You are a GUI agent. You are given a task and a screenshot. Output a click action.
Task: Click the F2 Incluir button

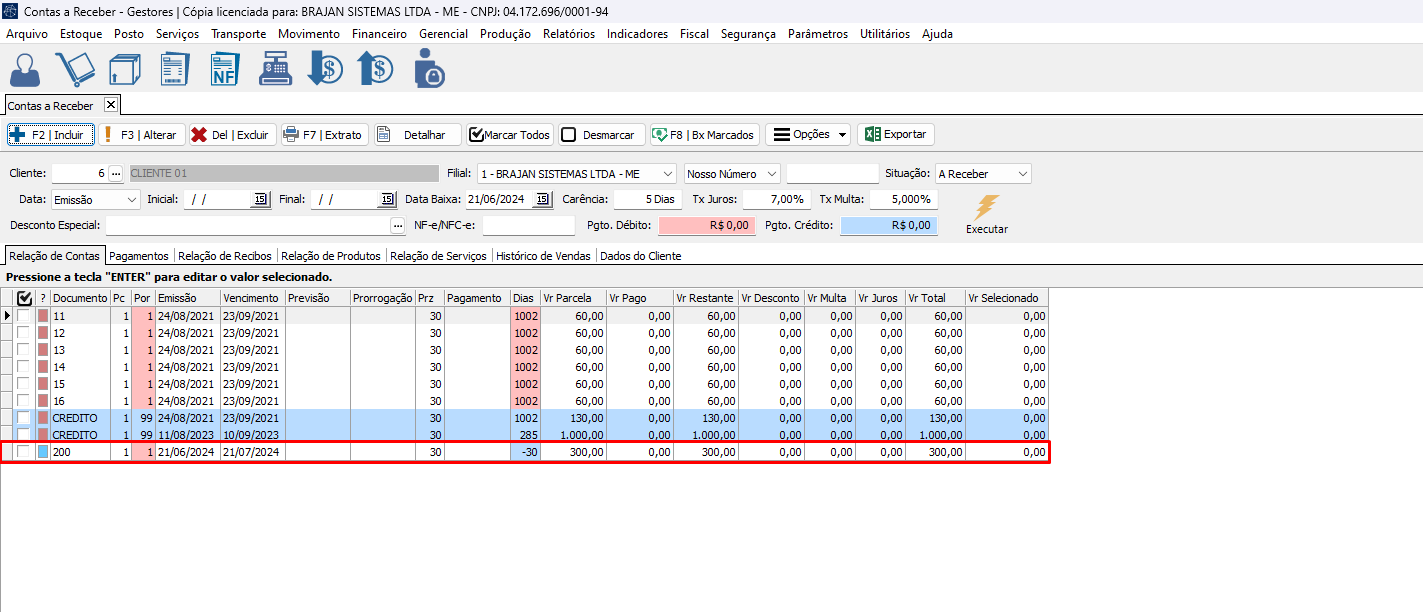[x=51, y=135]
